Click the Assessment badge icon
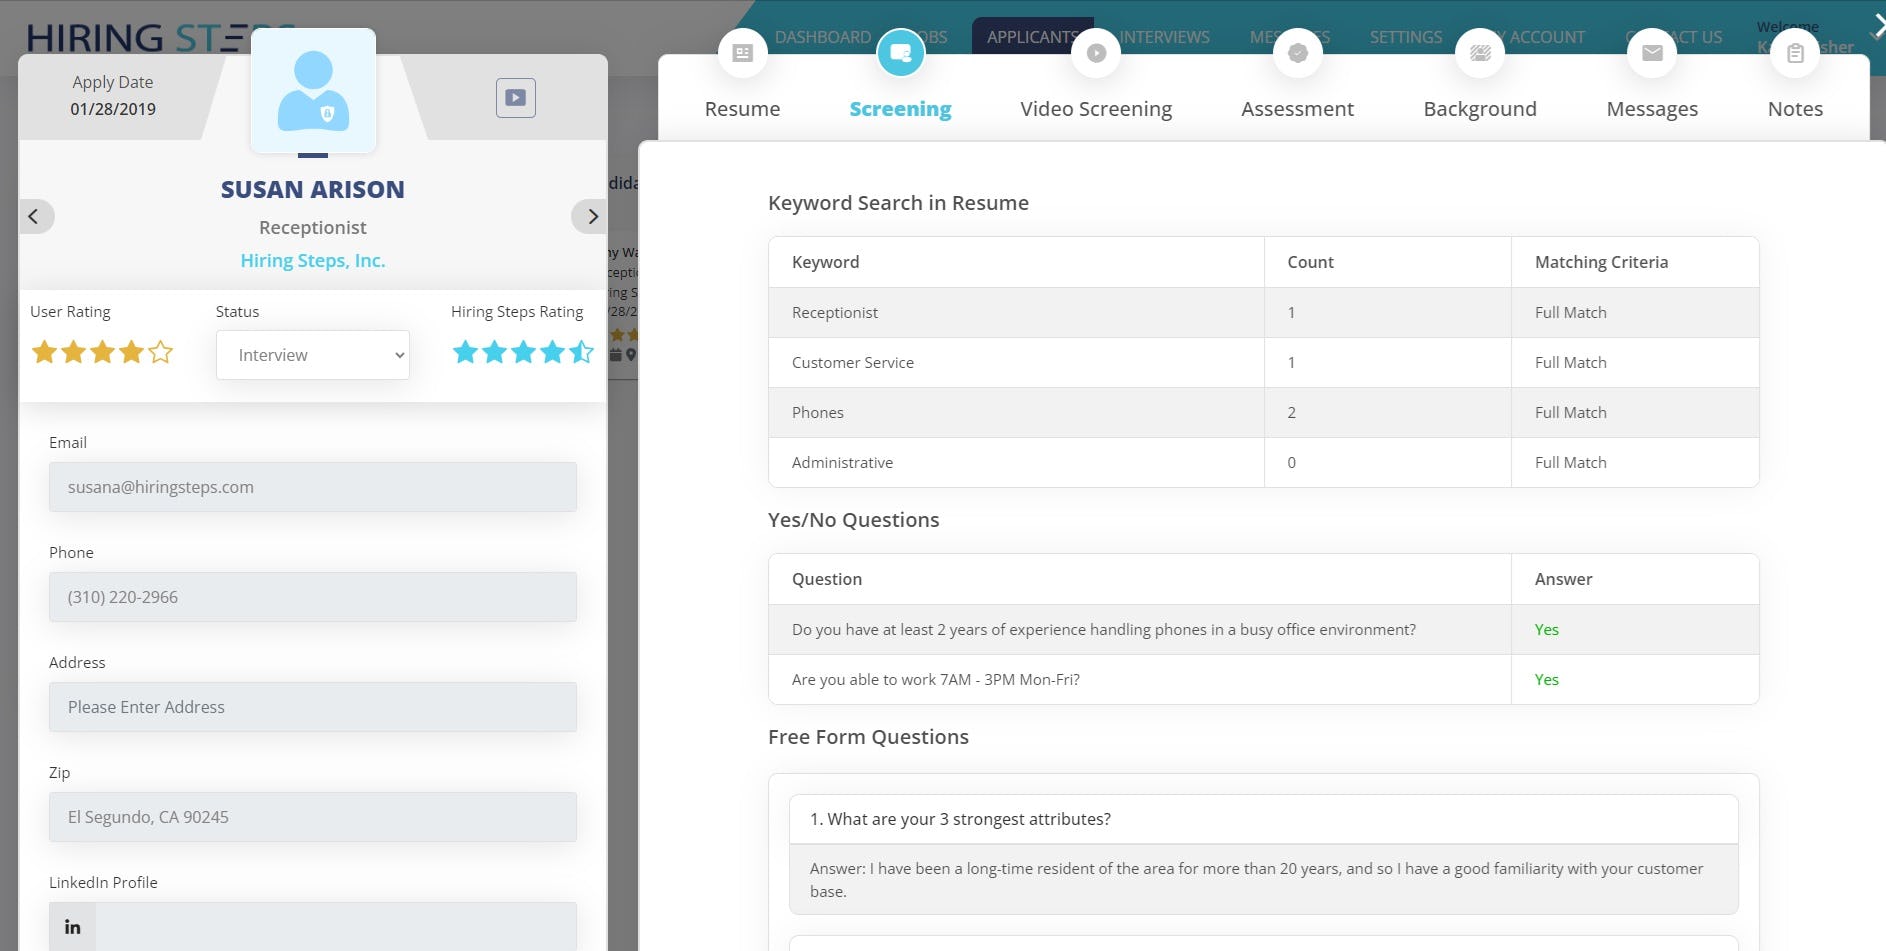1886x951 pixels. click(1297, 53)
